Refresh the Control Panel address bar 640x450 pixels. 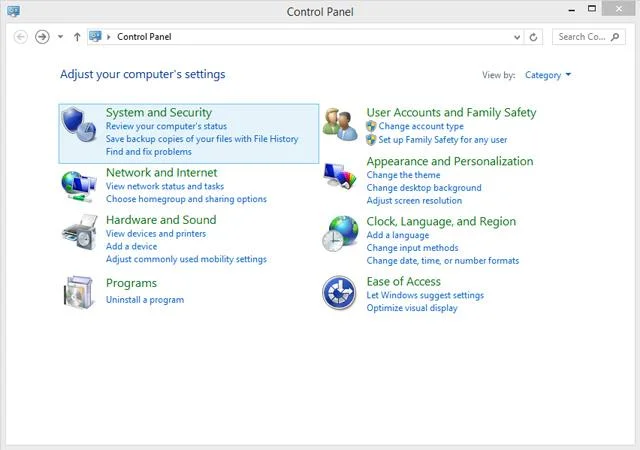533,37
